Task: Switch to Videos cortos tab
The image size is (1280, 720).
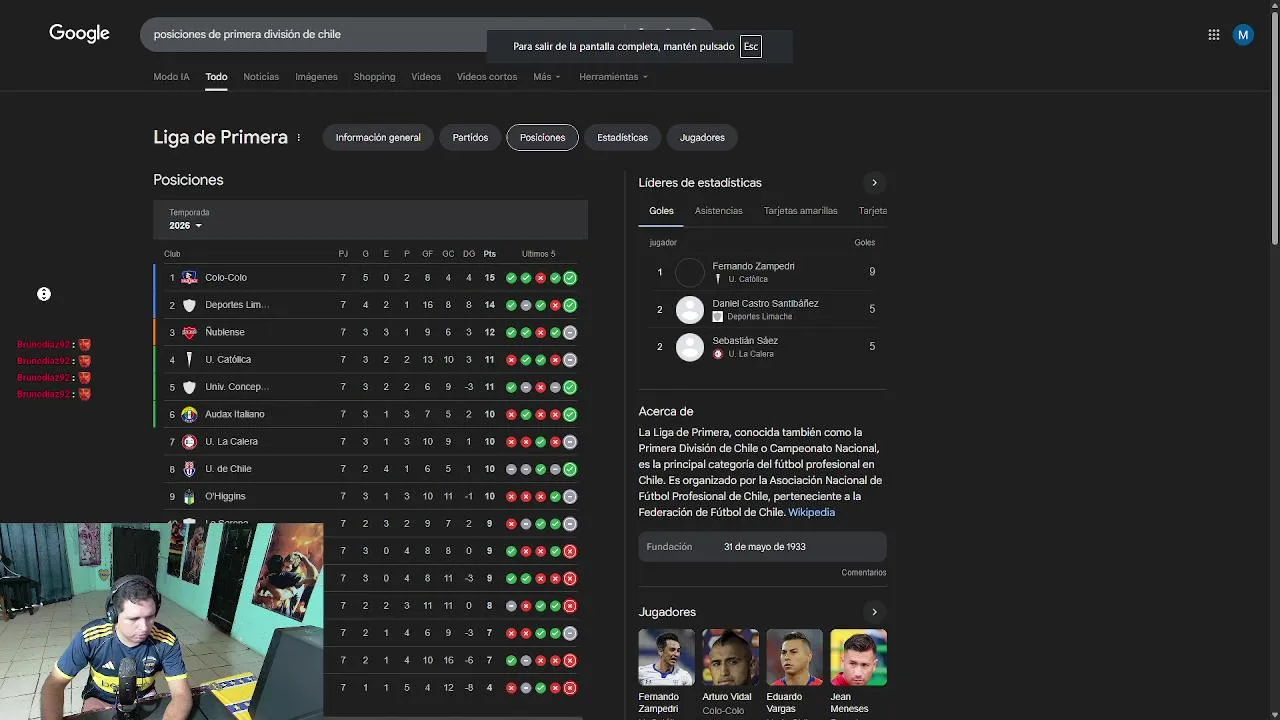Action: (x=487, y=77)
